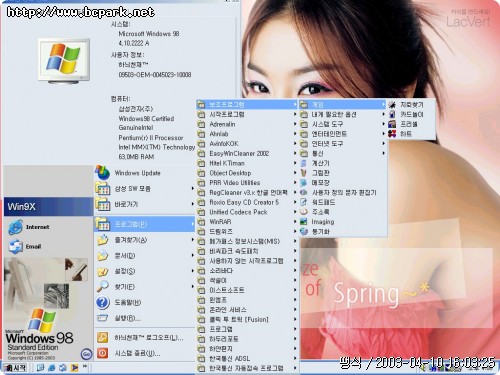The height and width of the screenshot is (375, 500).
Task: Open 찾기(F) magnifier search entry
Action: pos(144,287)
